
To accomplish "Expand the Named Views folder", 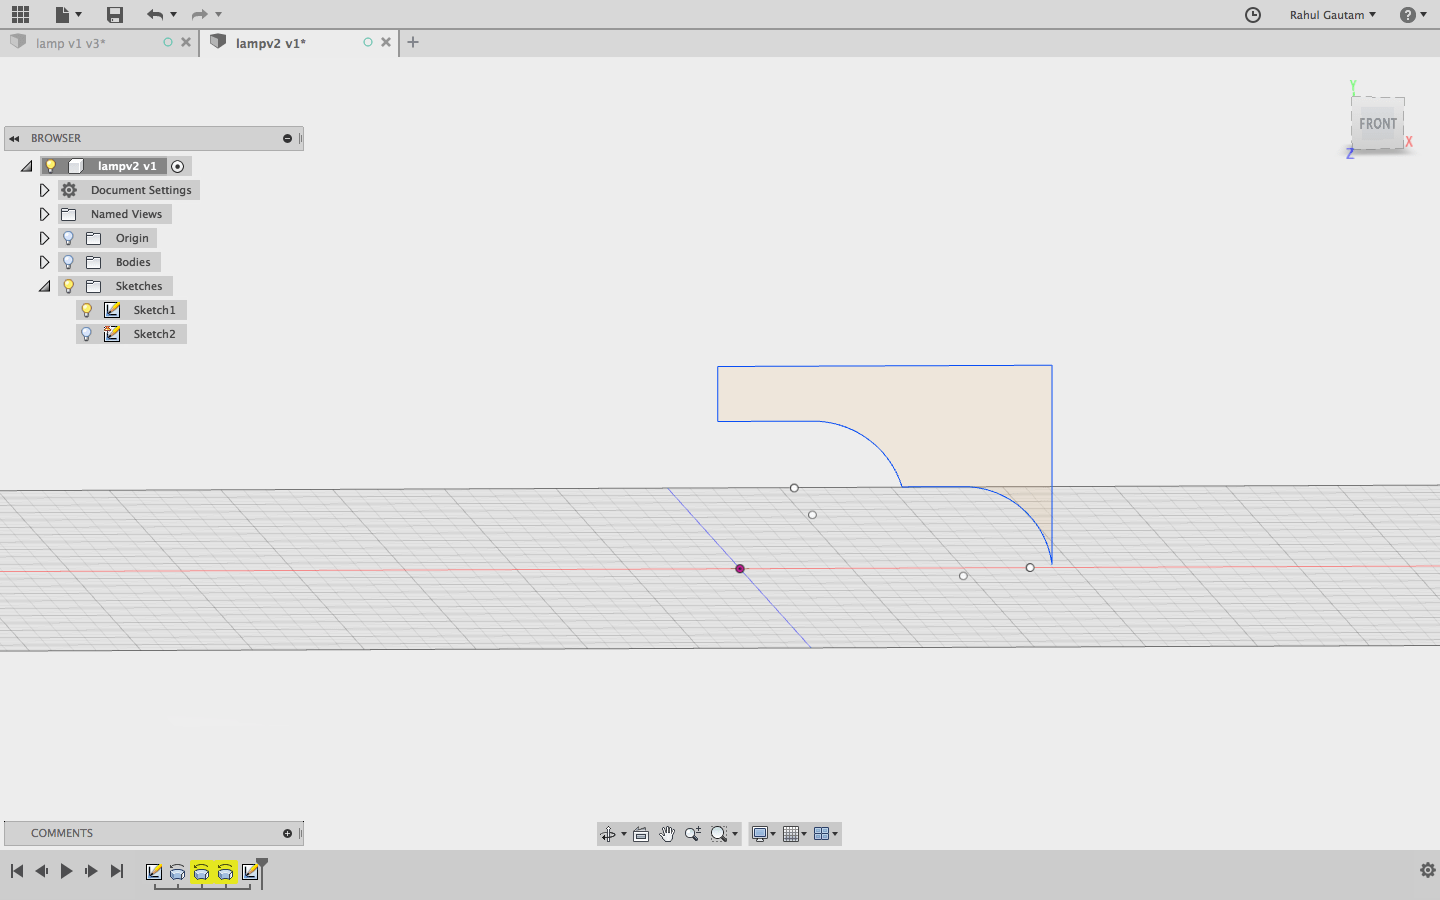I will [44, 214].
